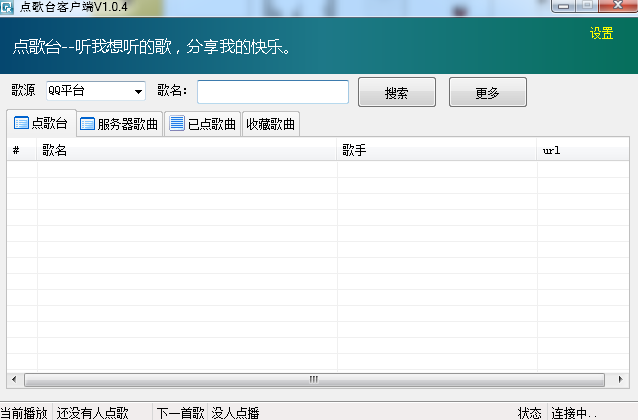Click the 点歌台 tab icon

[21, 124]
